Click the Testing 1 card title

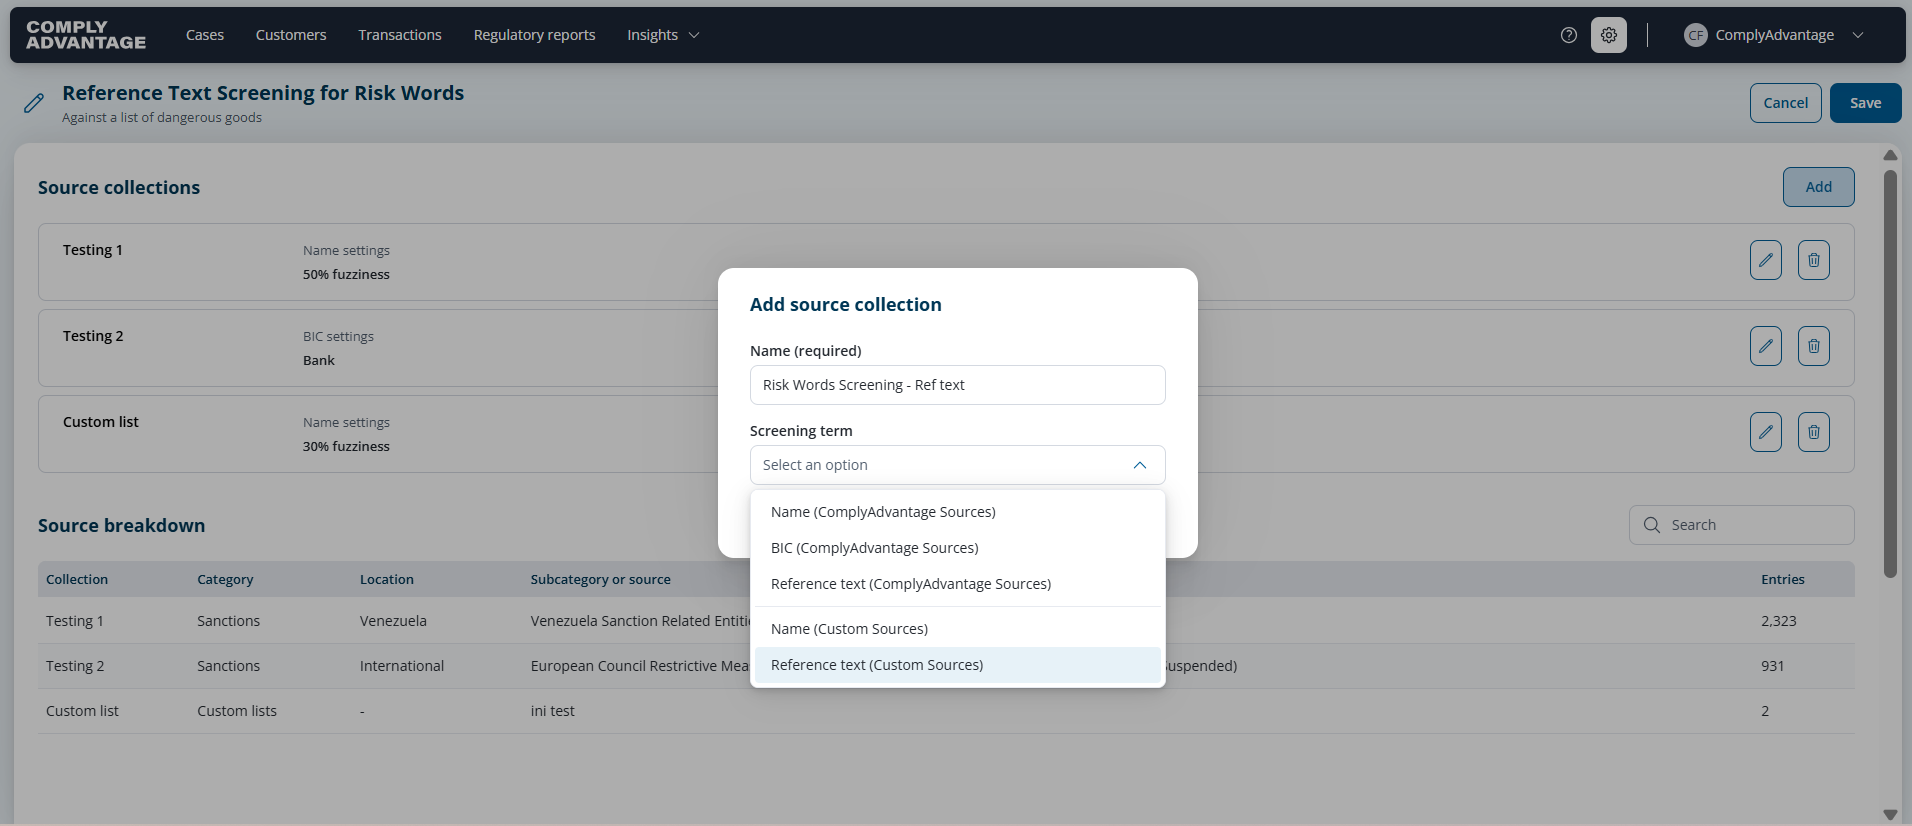coord(93,250)
